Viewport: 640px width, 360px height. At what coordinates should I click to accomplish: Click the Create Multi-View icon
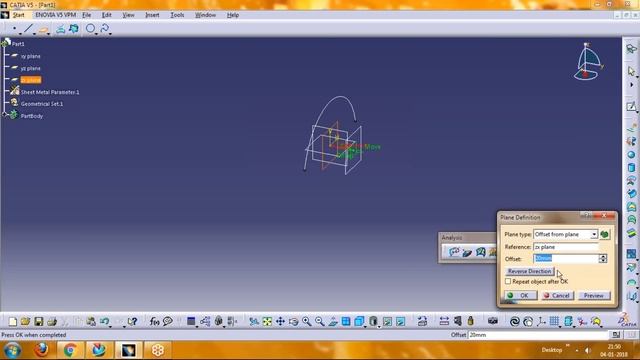point(346,322)
